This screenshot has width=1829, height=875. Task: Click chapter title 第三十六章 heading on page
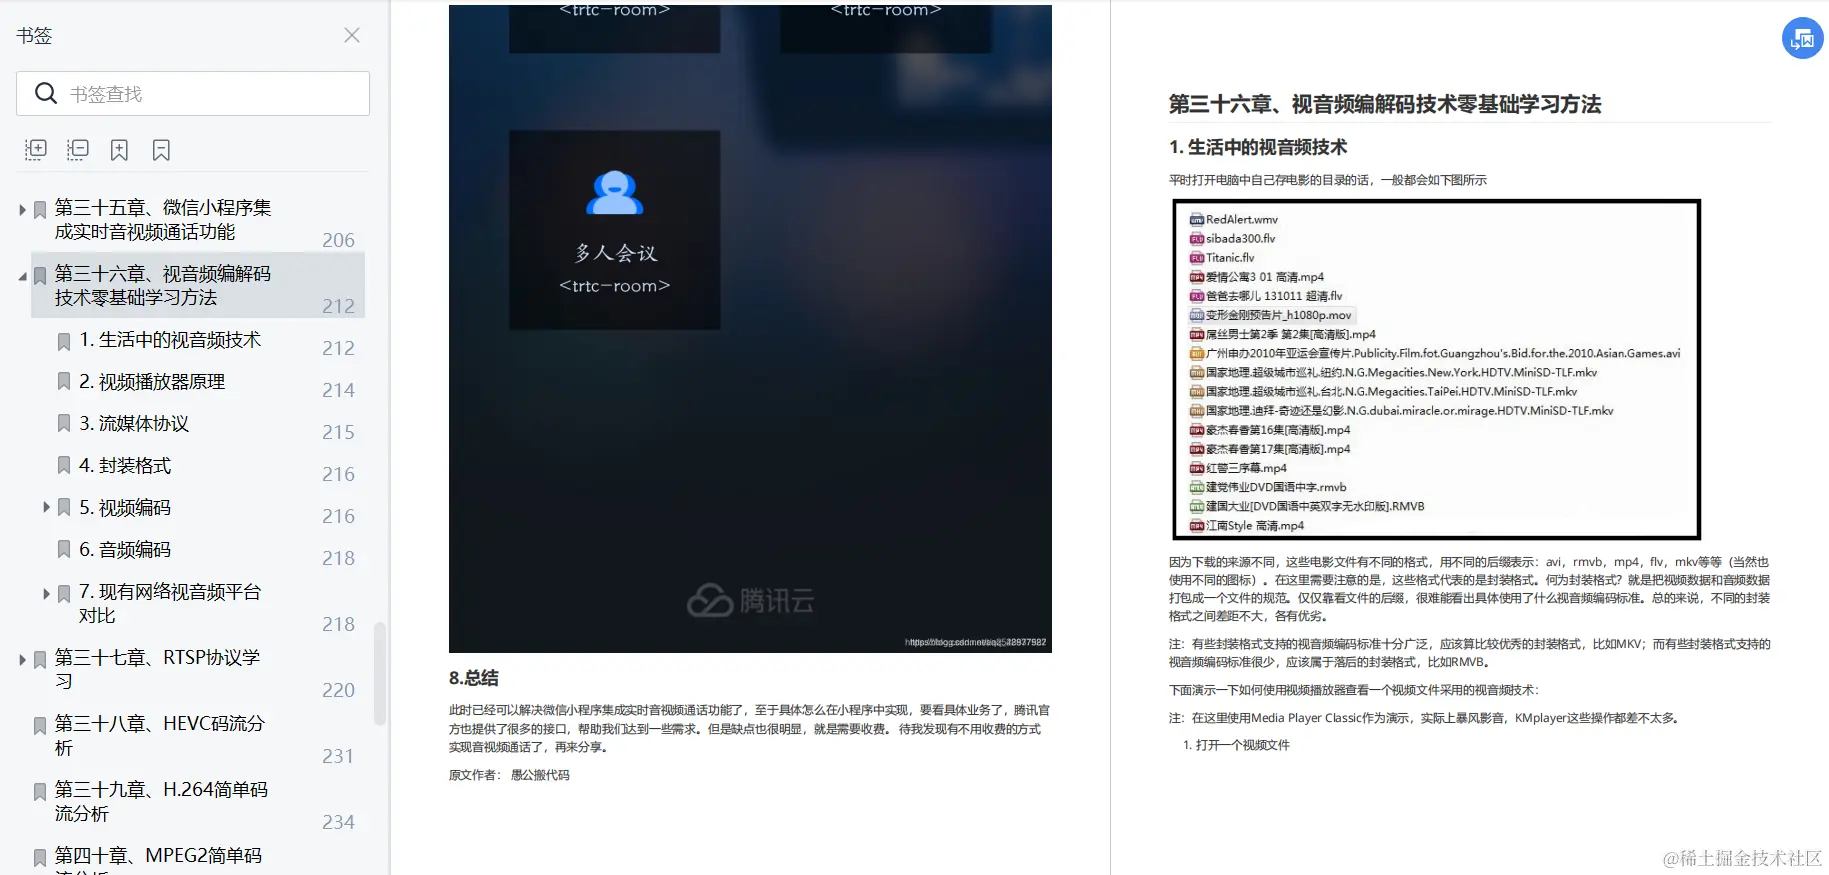[1385, 104]
